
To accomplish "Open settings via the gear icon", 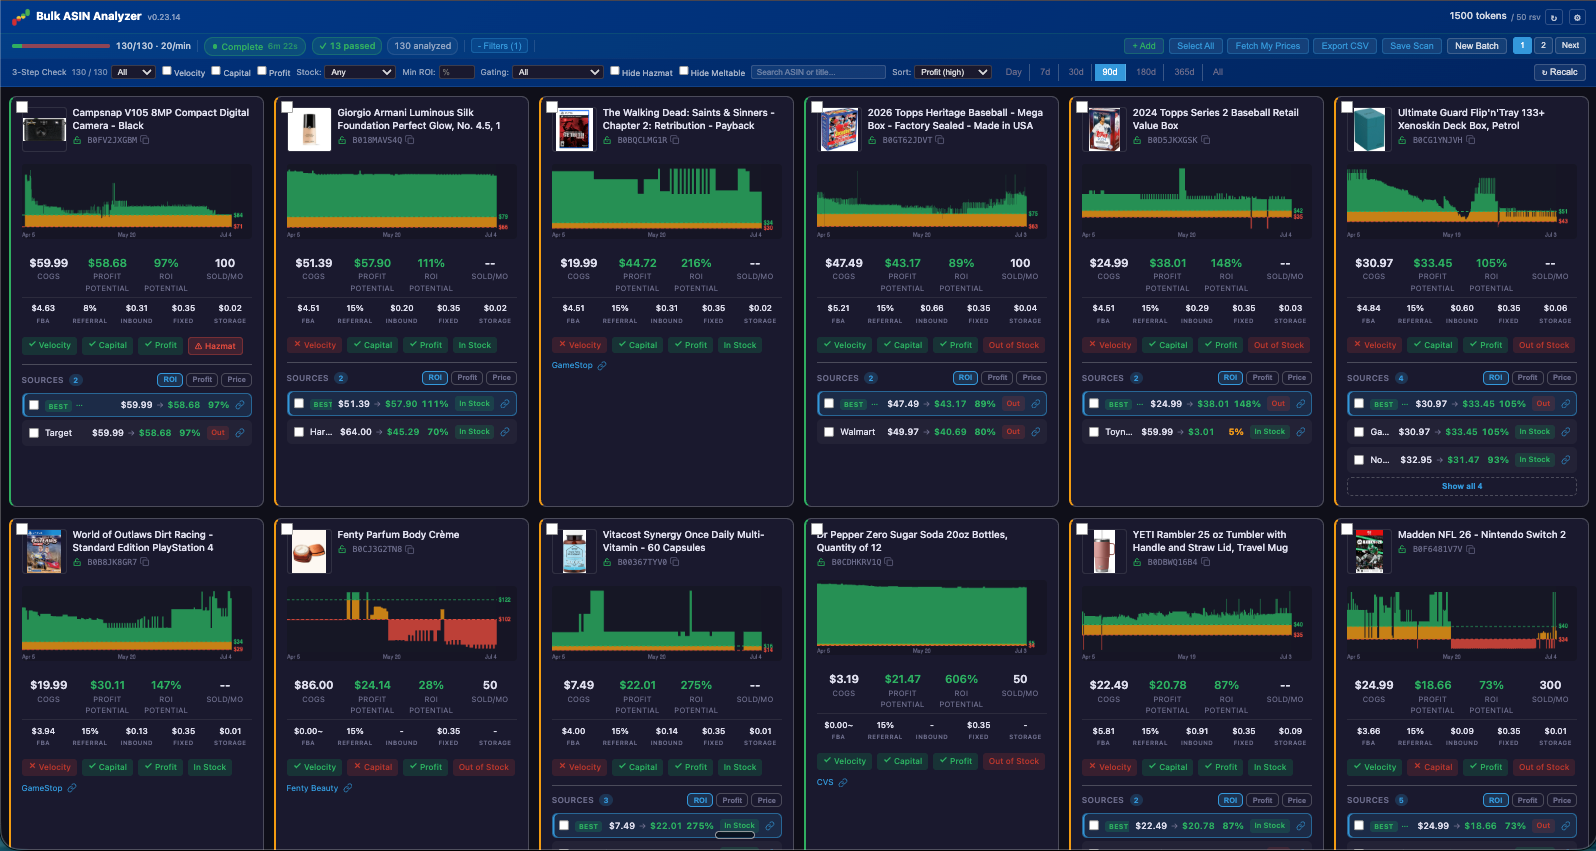I will click(x=1577, y=17).
